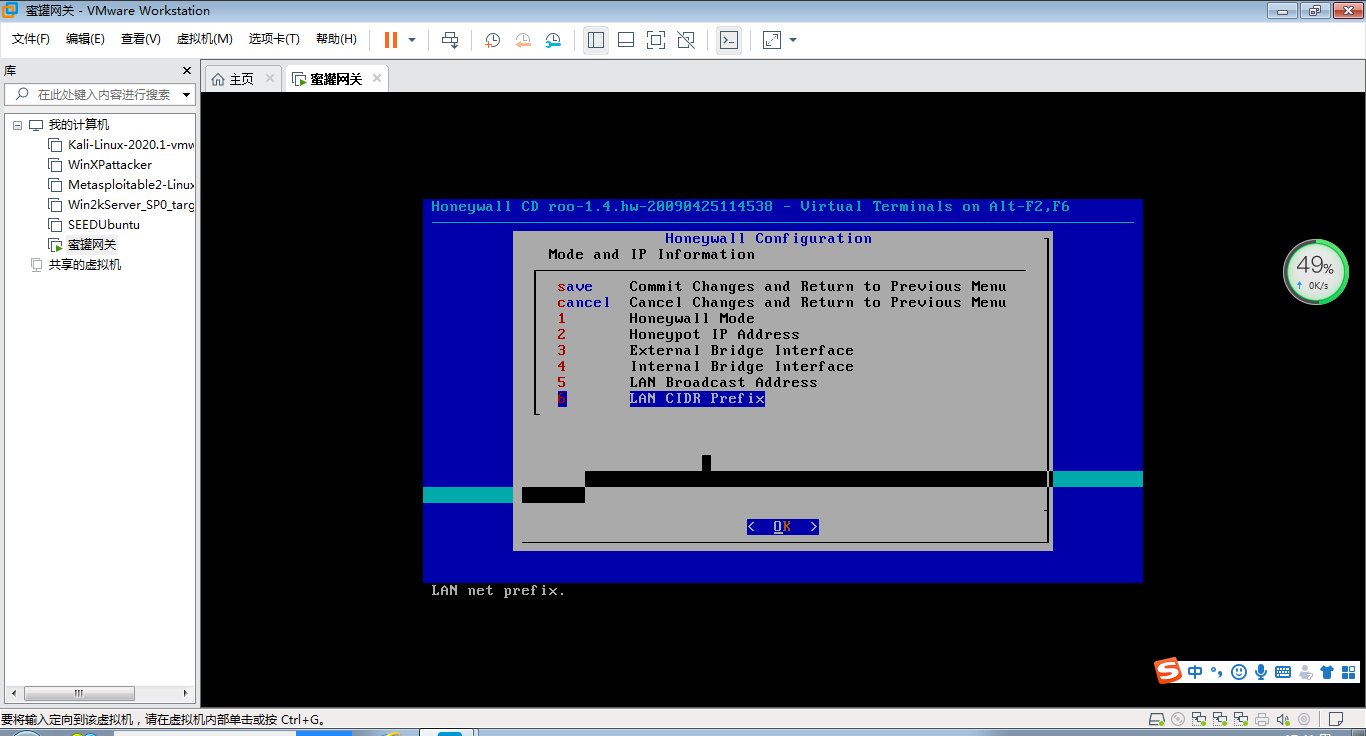1366x736 pixels.
Task: Select SEEDUbuntu VM in library
Action: click(x=94, y=225)
